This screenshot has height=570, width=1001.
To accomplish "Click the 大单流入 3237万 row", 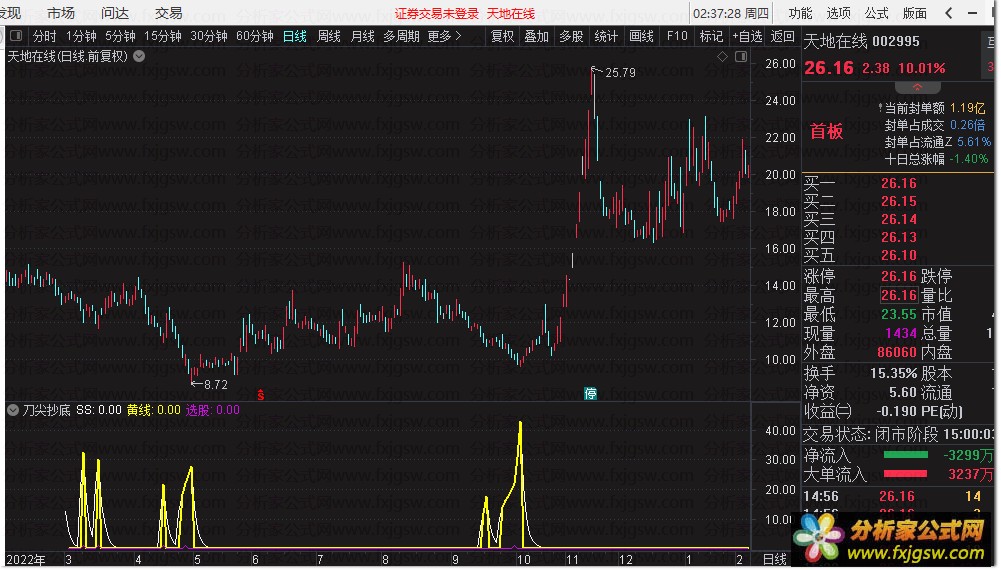I will 899,474.
